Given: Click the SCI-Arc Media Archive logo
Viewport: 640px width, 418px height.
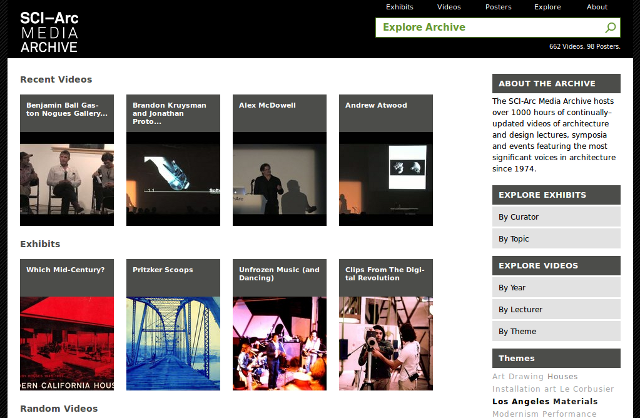Looking at the screenshot, I should tap(49, 30).
